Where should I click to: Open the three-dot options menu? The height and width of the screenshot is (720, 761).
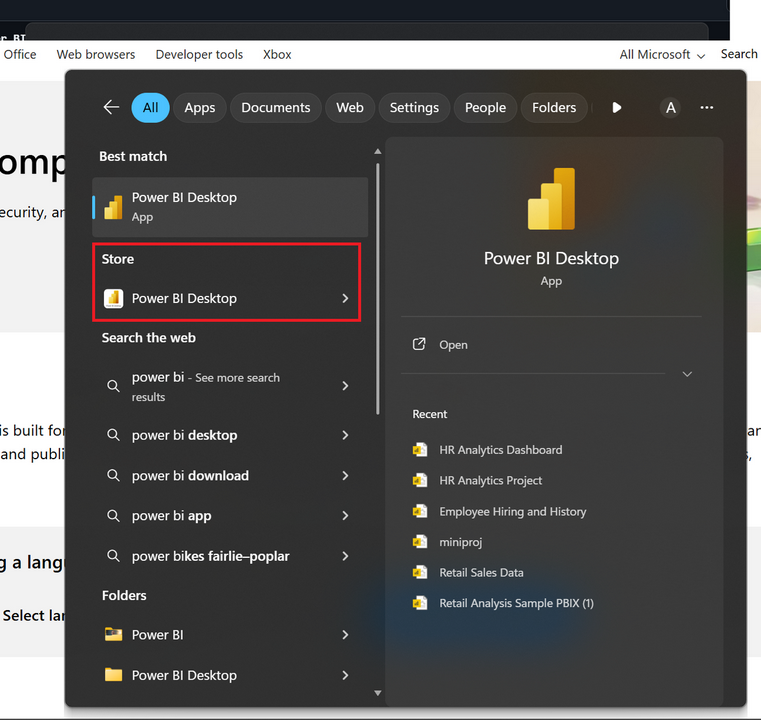tap(707, 107)
